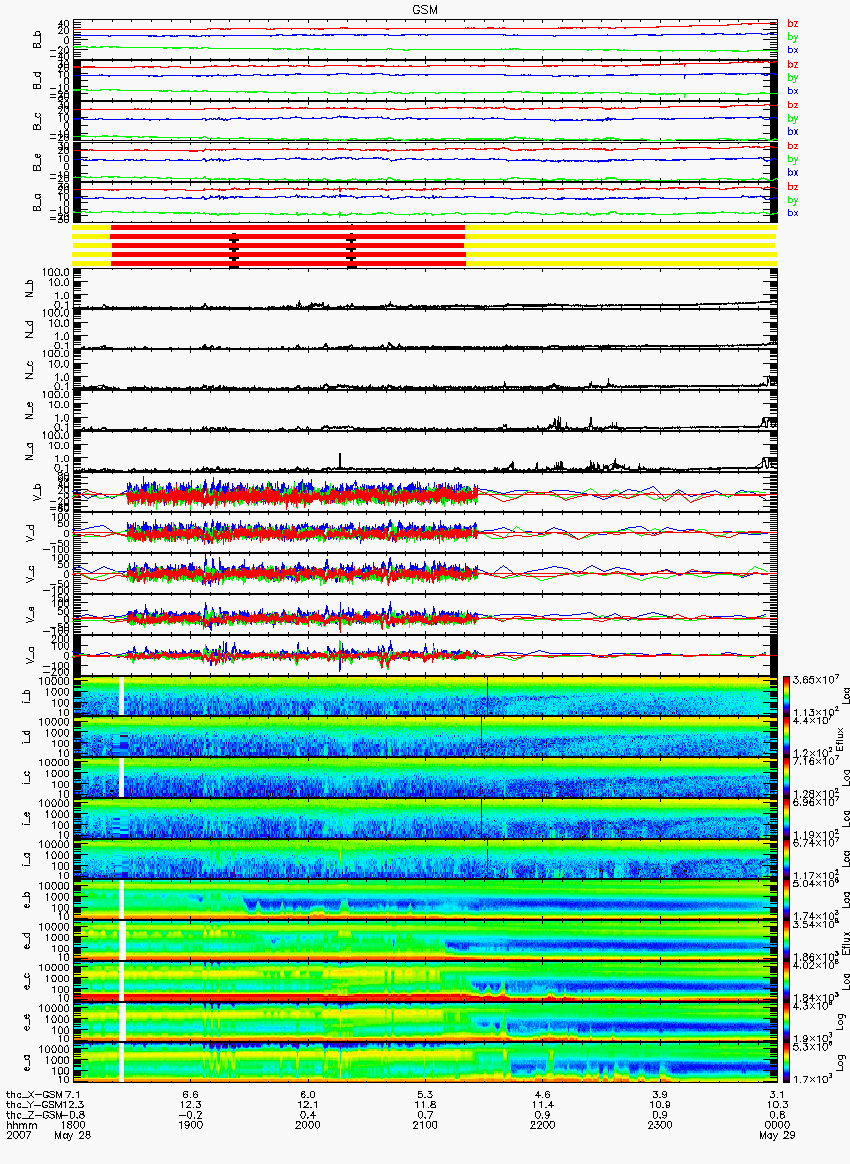Image resolution: width=850 pixels, height=1164 pixels.
Task: Click the 1800 time tick label
Action: click(x=73, y=1125)
